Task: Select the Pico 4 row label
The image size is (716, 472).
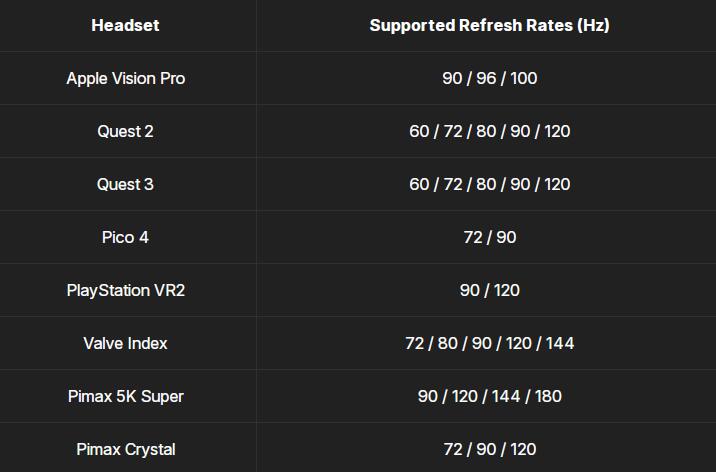Action: (125, 237)
